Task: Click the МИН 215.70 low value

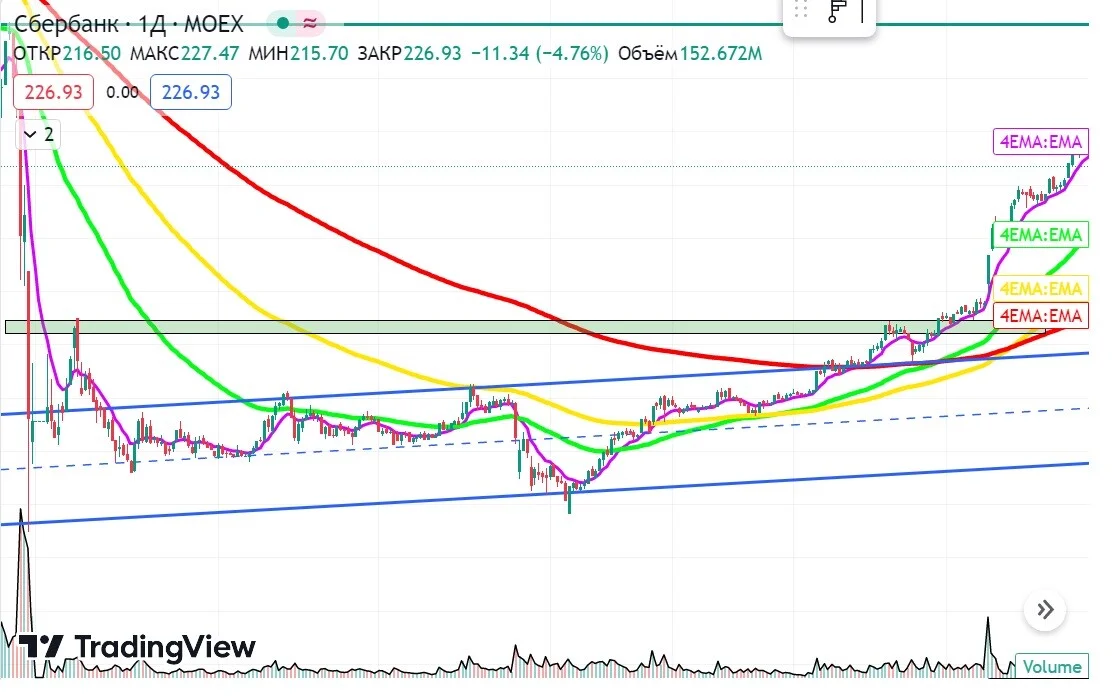Action: tap(298, 54)
